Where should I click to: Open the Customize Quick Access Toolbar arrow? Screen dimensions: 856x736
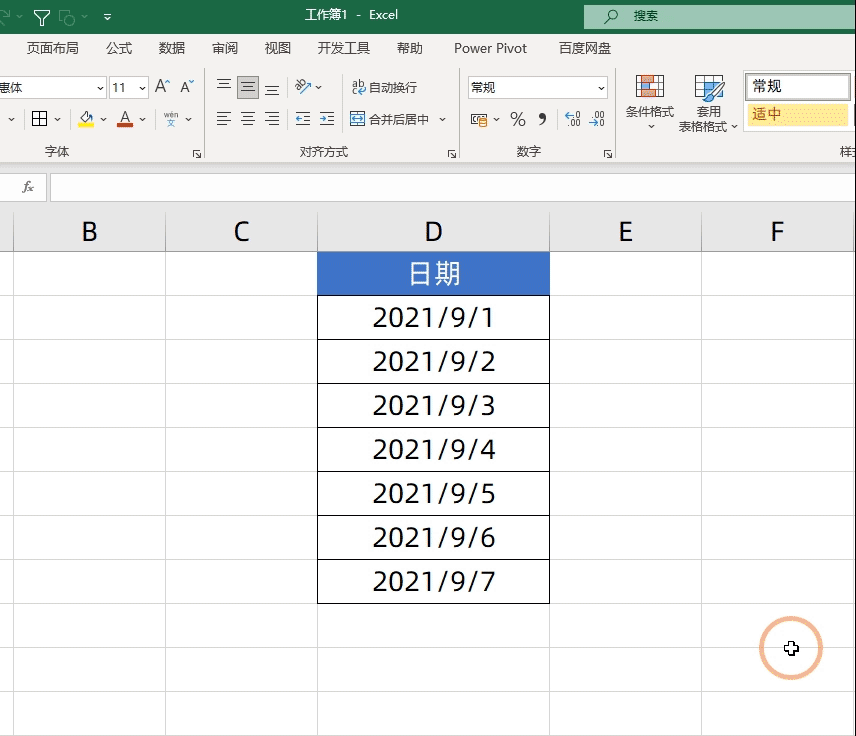pyautogui.click(x=108, y=17)
